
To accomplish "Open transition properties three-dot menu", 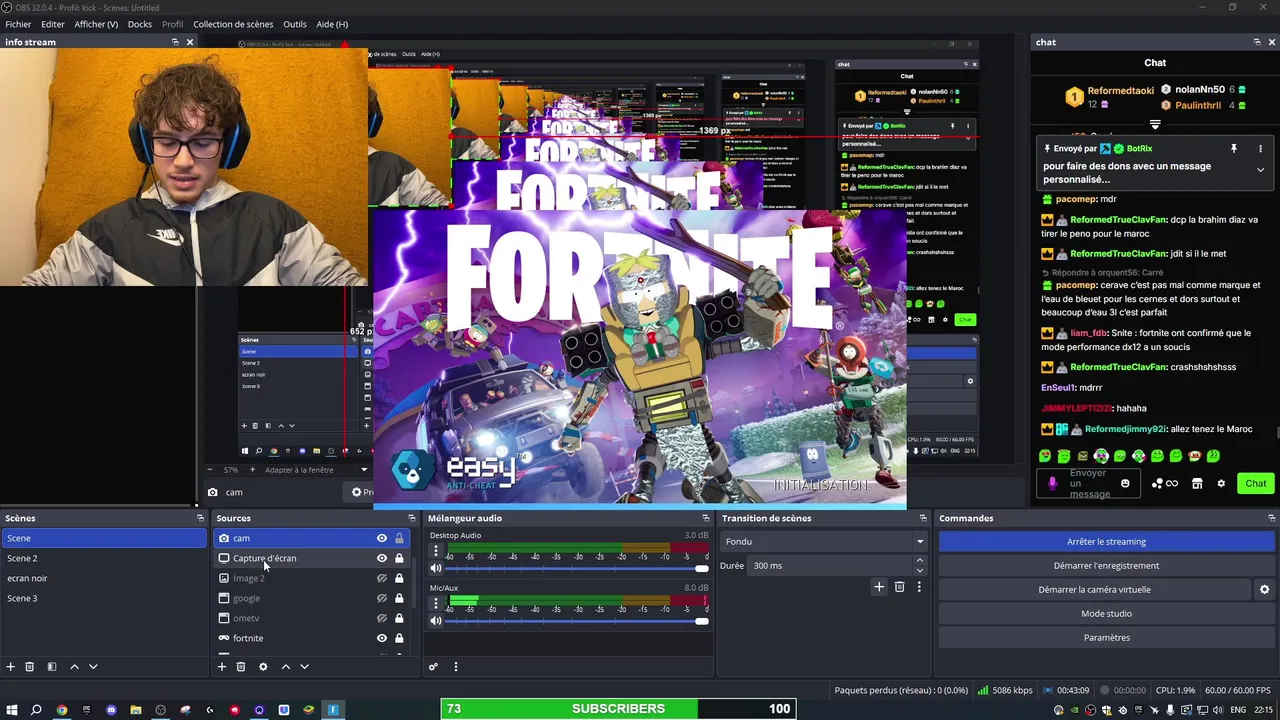I will (x=918, y=587).
